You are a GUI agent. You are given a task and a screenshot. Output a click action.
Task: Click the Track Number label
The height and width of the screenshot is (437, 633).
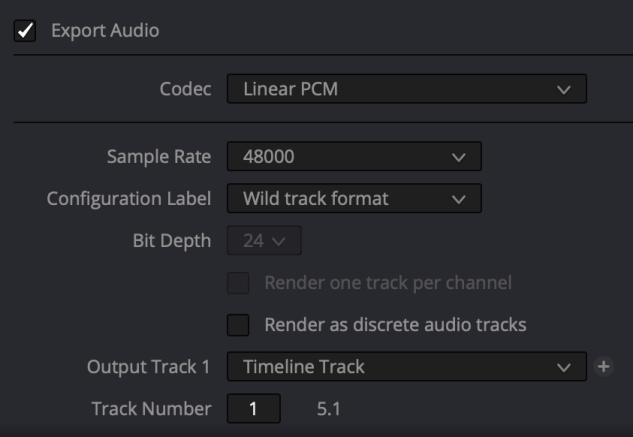click(x=151, y=409)
